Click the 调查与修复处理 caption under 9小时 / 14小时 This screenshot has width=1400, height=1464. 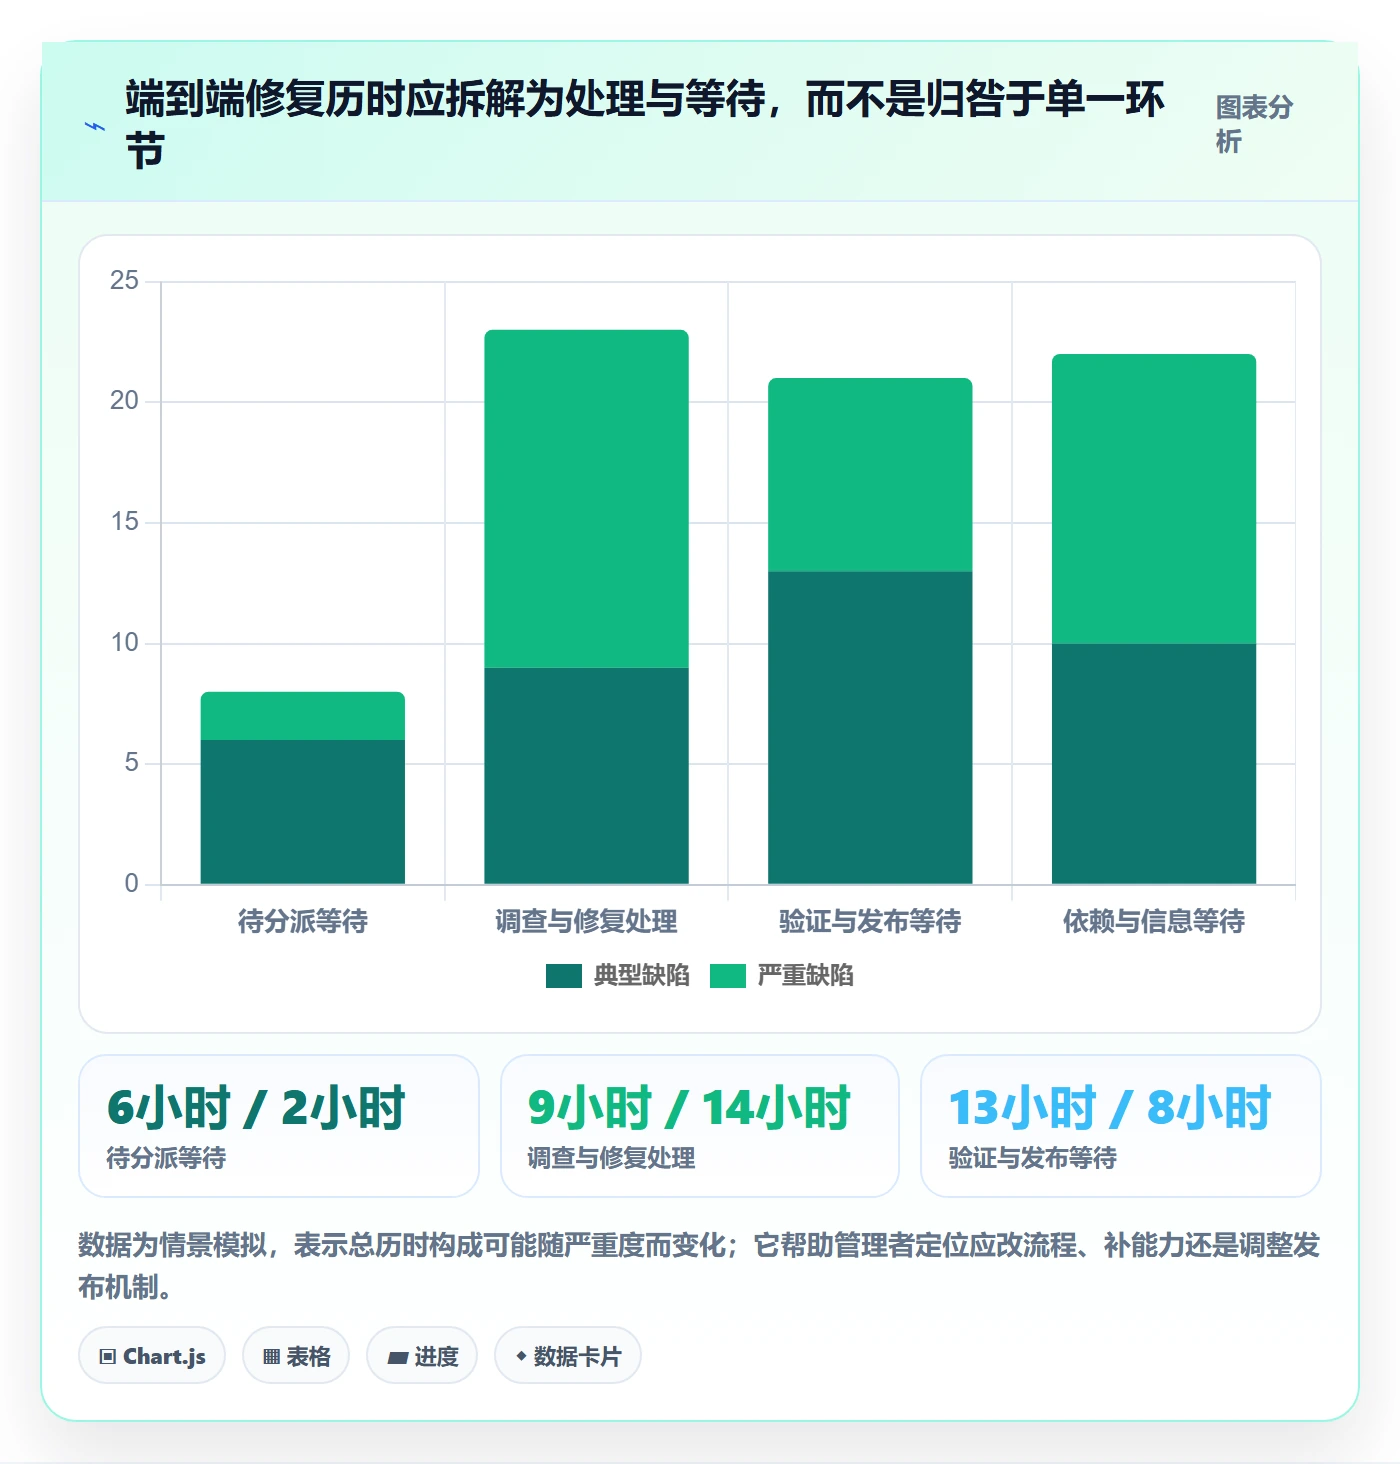612,1158
